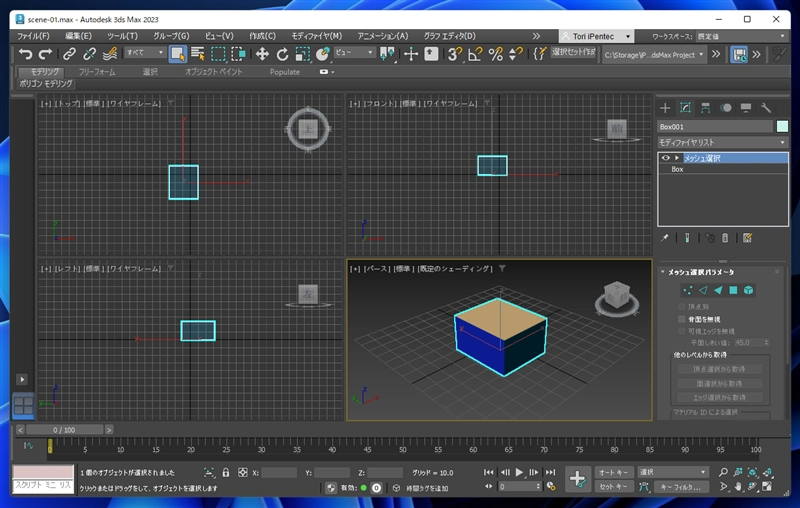Select the Rotate transform tool

click(x=282, y=54)
